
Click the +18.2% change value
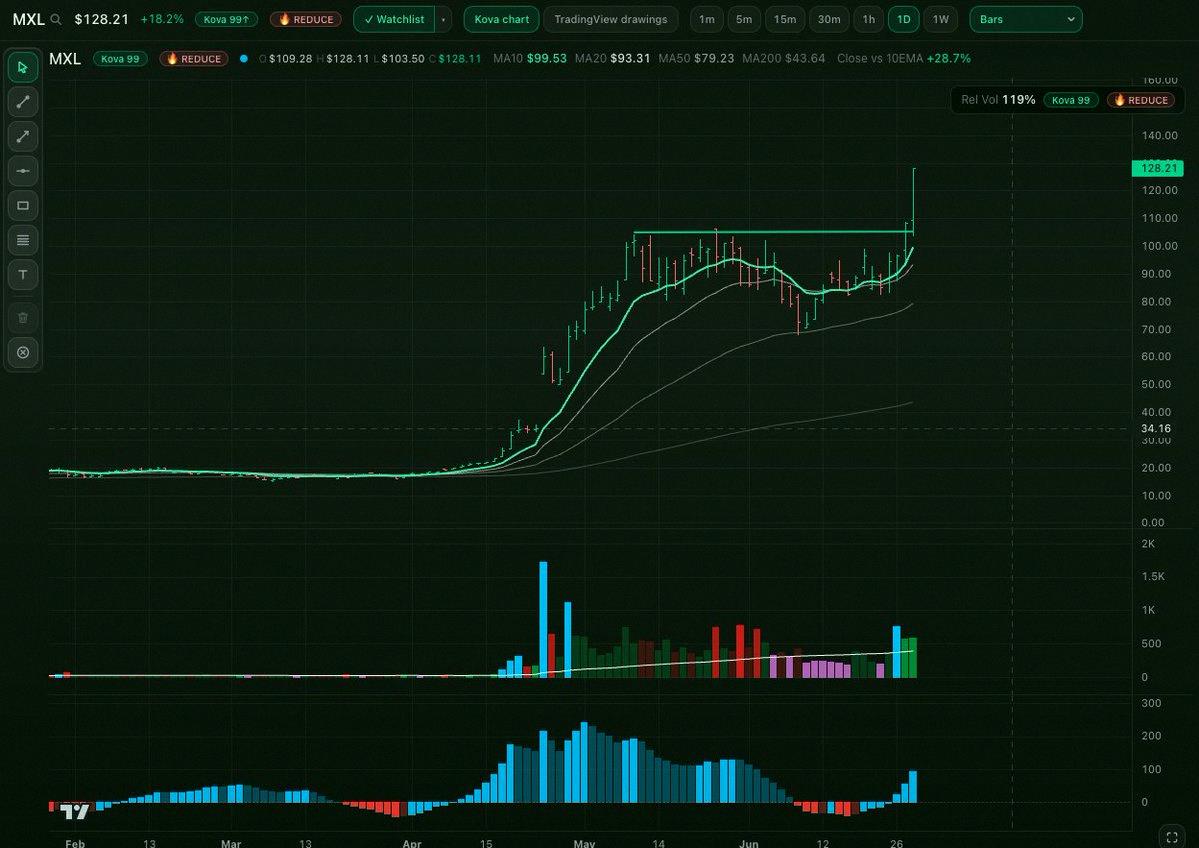[x=162, y=19]
